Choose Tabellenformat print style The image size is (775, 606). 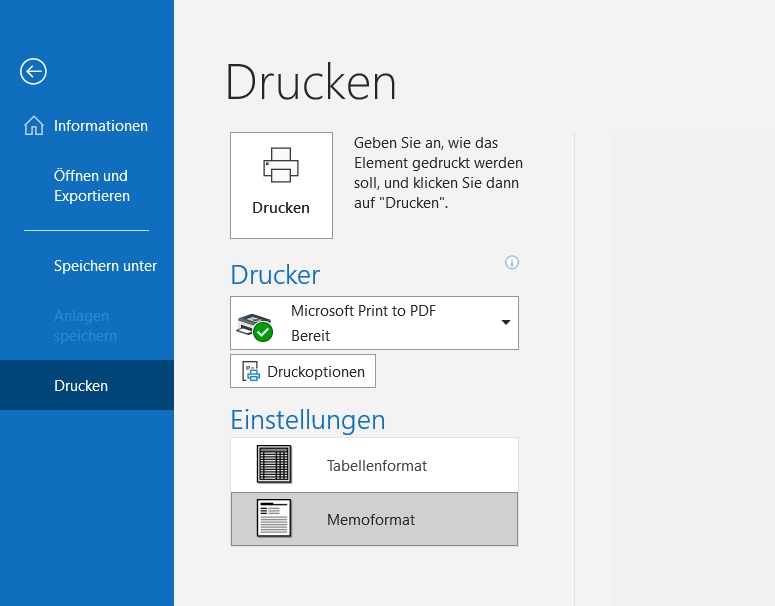click(x=374, y=465)
